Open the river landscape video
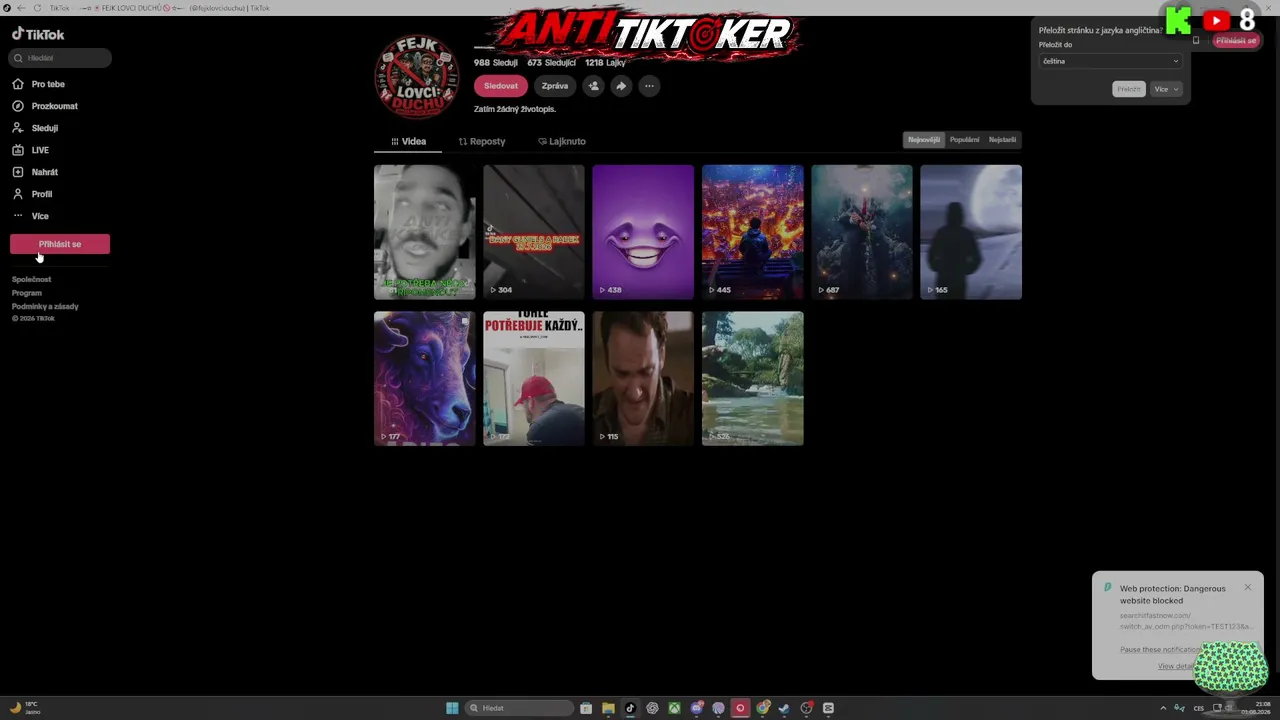Image resolution: width=1280 pixels, height=720 pixels. 753,378
